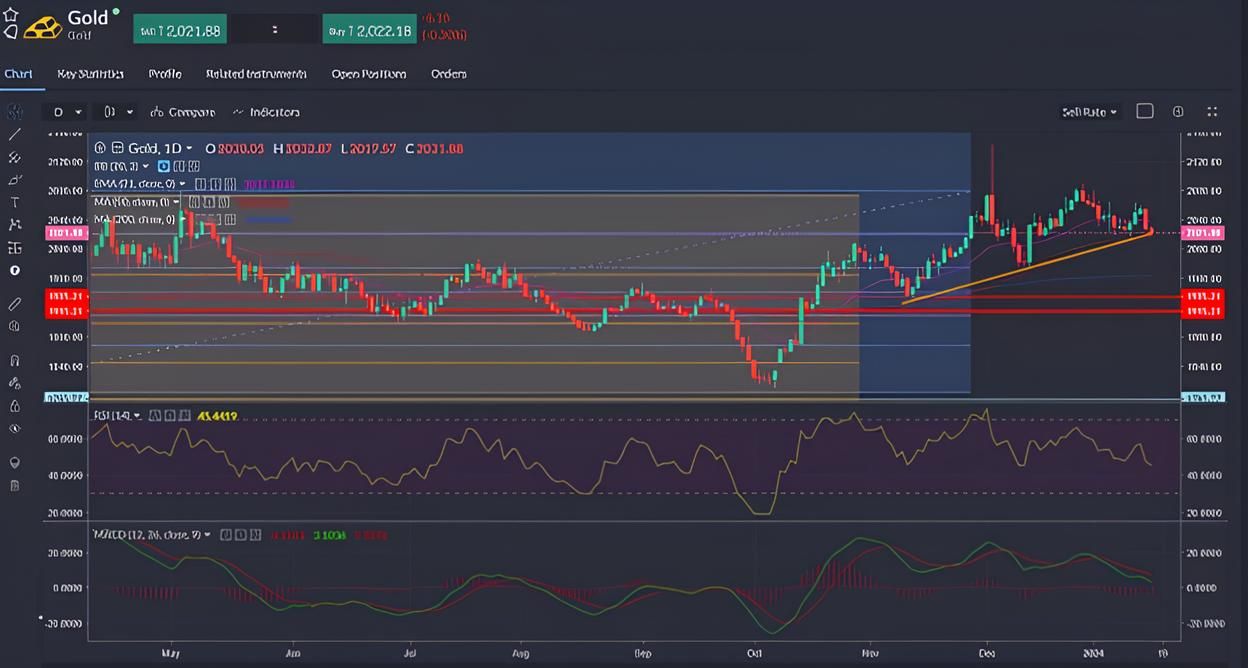Screen dimensions: 1248x668
Task: Expand the Gold, 1D symbol dropdown arrow
Action: [189, 148]
